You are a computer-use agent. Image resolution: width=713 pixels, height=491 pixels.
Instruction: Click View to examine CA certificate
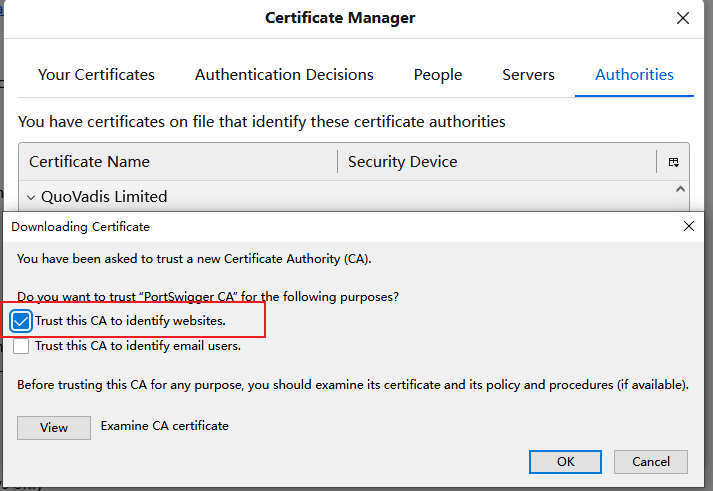(54, 428)
